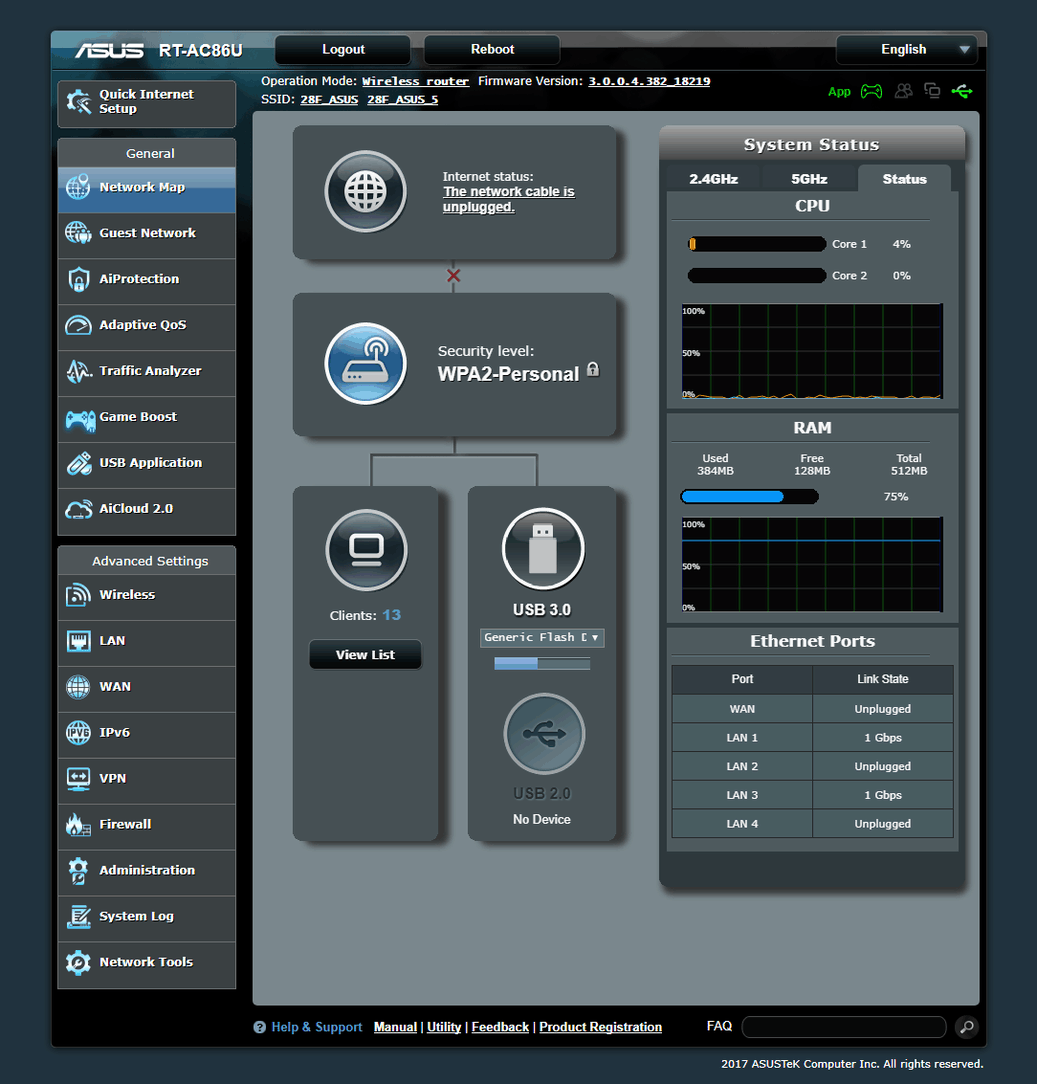Image resolution: width=1037 pixels, height=1084 pixels.
Task: Click the WPA2-Personal security level text
Action: coord(508,374)
